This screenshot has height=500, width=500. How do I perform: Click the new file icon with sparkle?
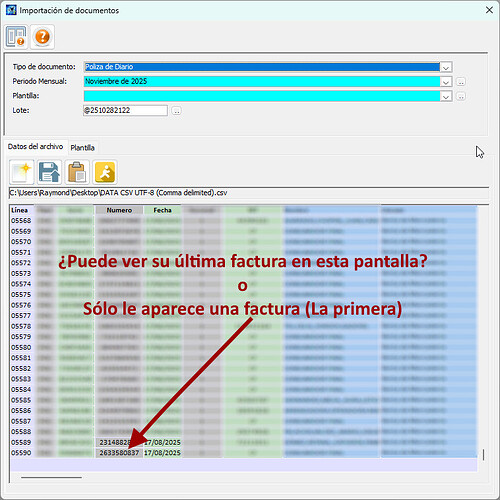click(x=22, y=172)
